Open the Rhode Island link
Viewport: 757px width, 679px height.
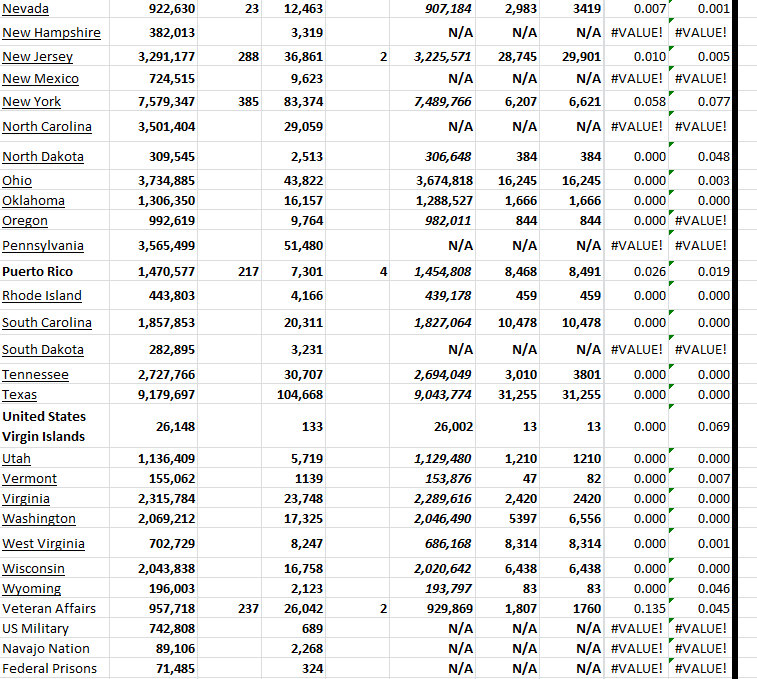point(42,295)
